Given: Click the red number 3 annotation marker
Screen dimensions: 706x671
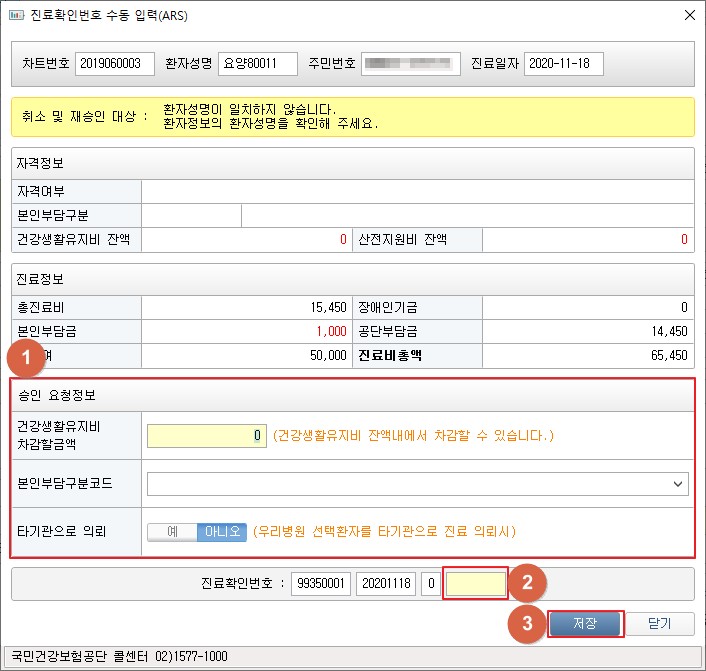Looking at the screenshot, I should coord(527,624).
